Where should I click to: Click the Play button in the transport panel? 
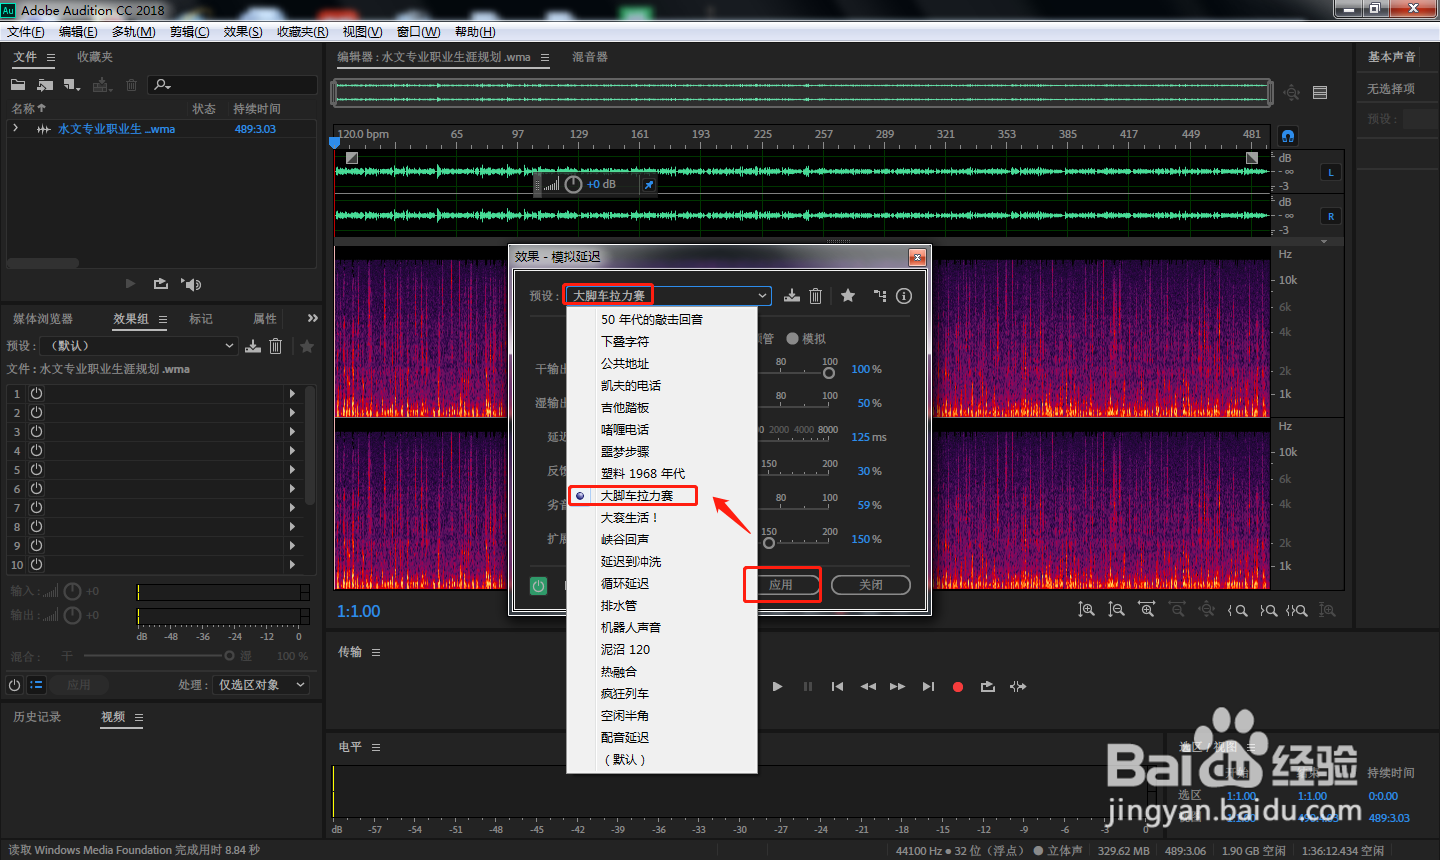click(778, 686)
